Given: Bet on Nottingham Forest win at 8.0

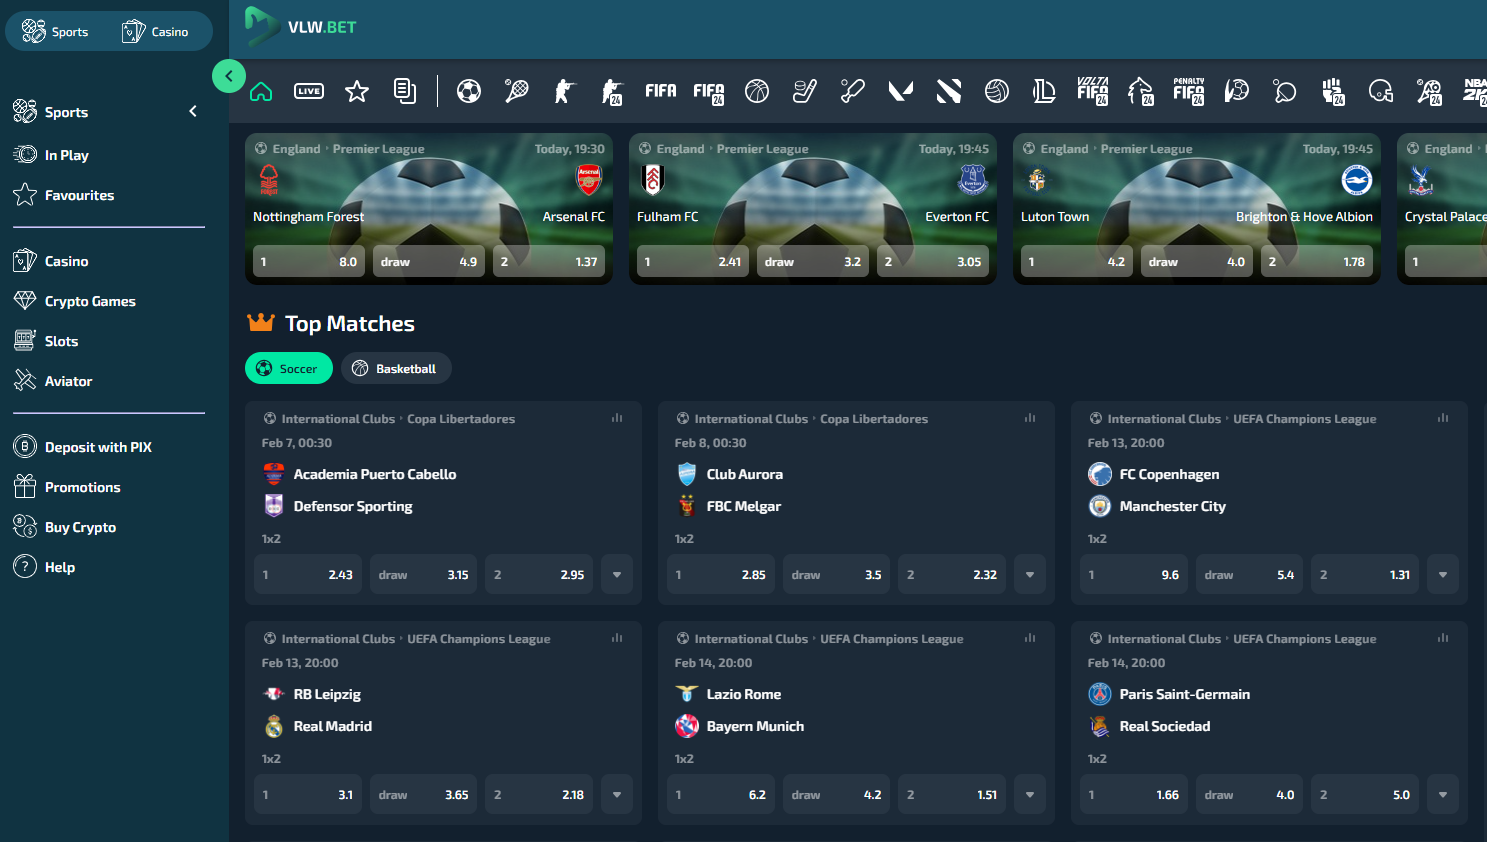Looking at the screenshot, I should coord(309,261).
